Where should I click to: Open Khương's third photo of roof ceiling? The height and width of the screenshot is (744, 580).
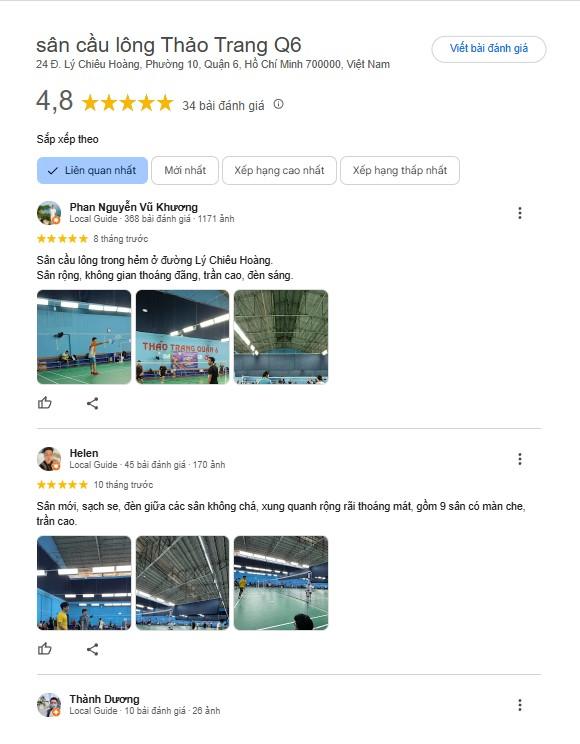click(281, 337)
